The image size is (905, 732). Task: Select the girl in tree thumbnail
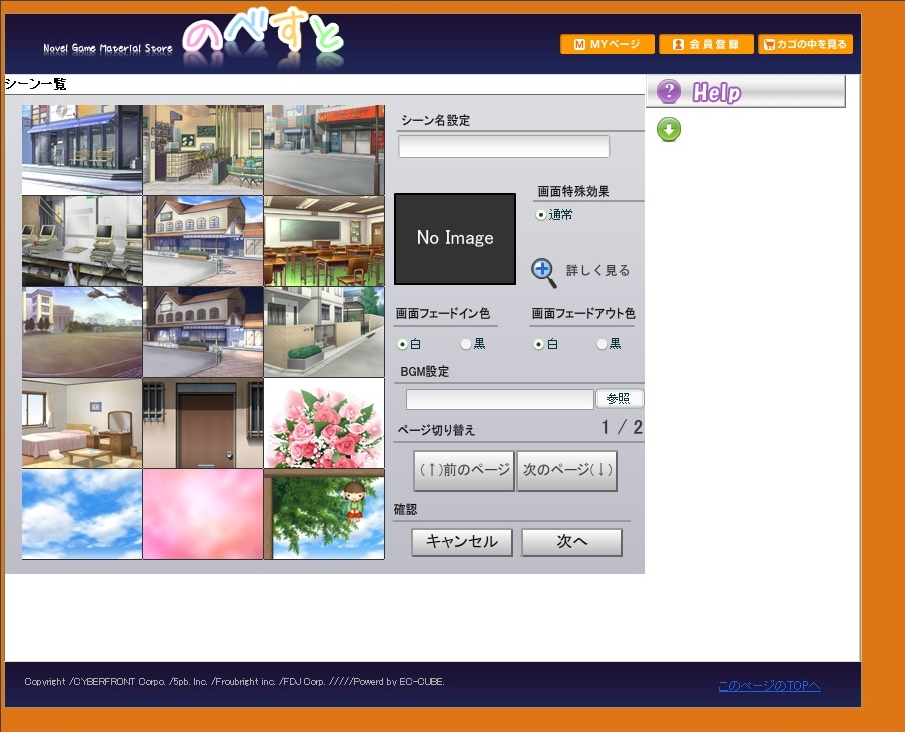324,514
